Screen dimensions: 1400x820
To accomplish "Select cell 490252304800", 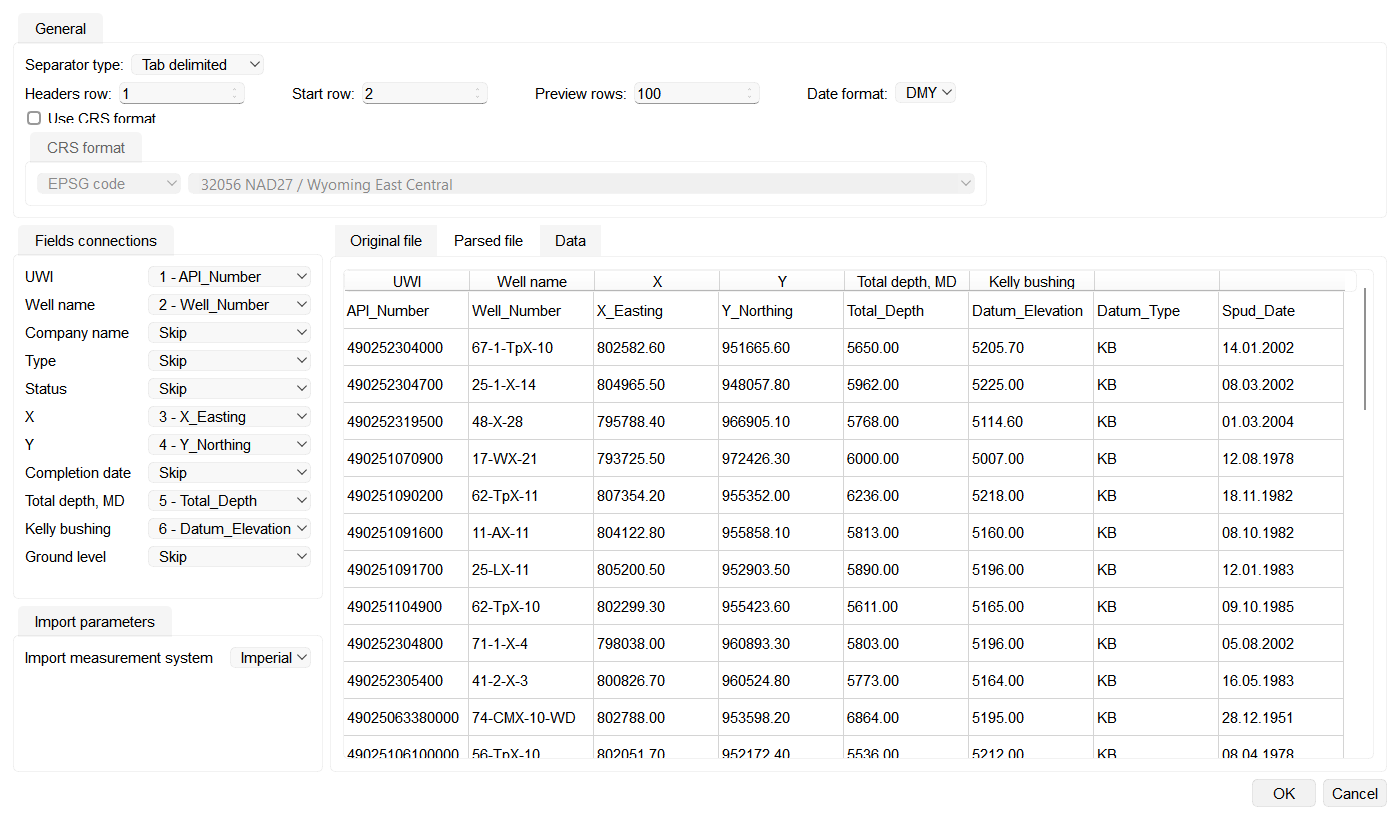I will (x=406, y=643).
